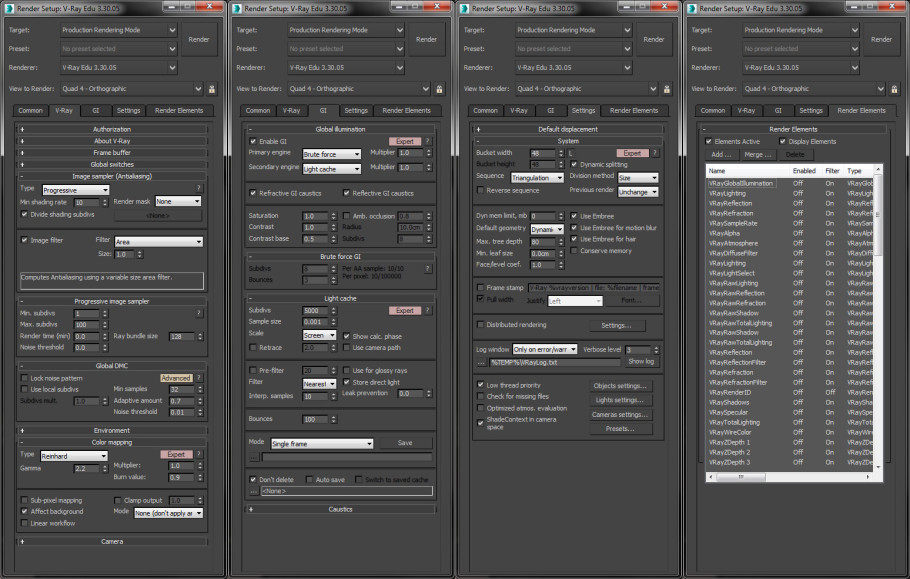Screen dimensions: 910x579
Task: Open the Log window dropdown
Action: click(x=544, y=349)
